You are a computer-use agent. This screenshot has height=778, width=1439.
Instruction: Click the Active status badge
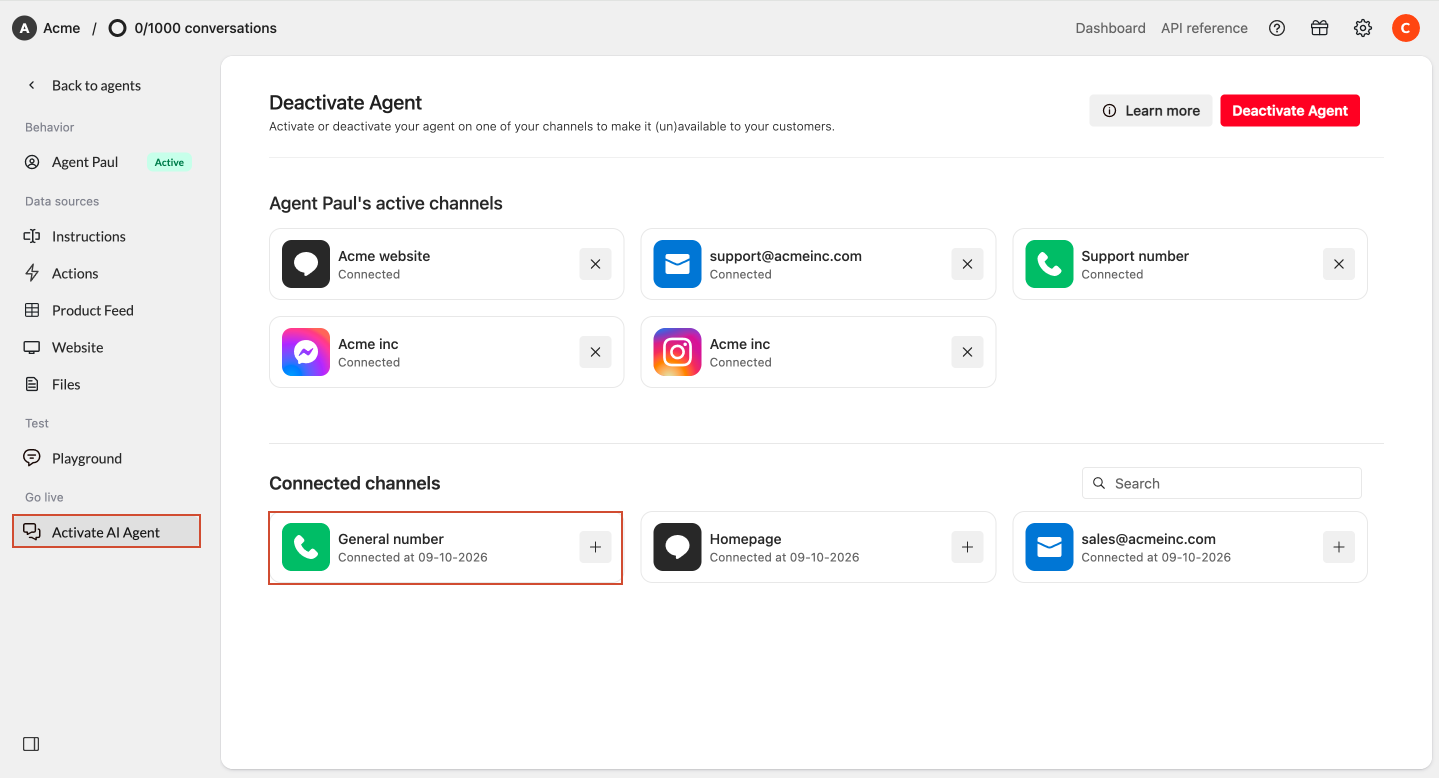[x=169, y=162]
